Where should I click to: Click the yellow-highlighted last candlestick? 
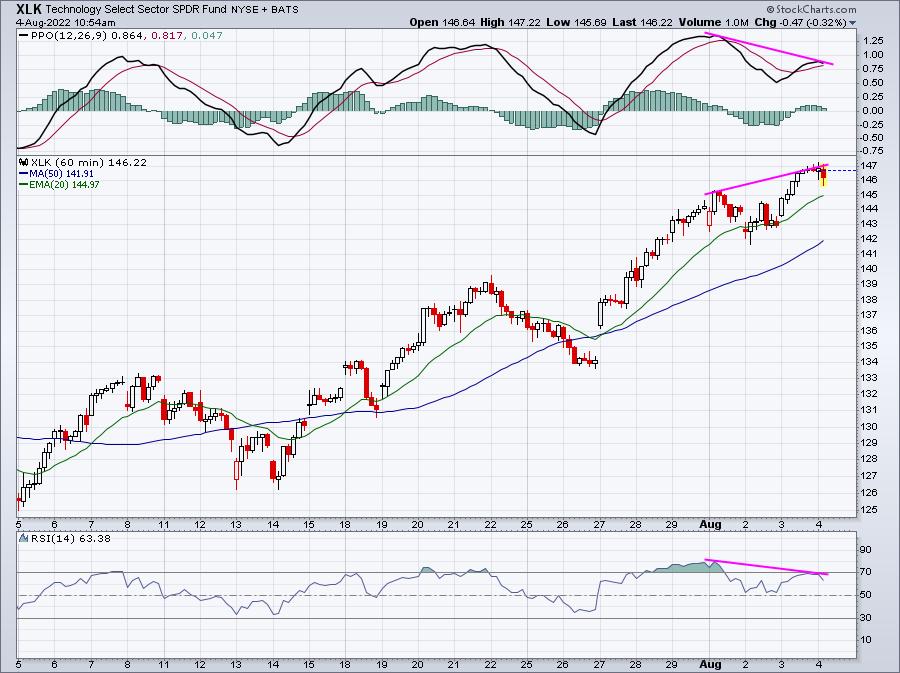(x=824, y=177)
